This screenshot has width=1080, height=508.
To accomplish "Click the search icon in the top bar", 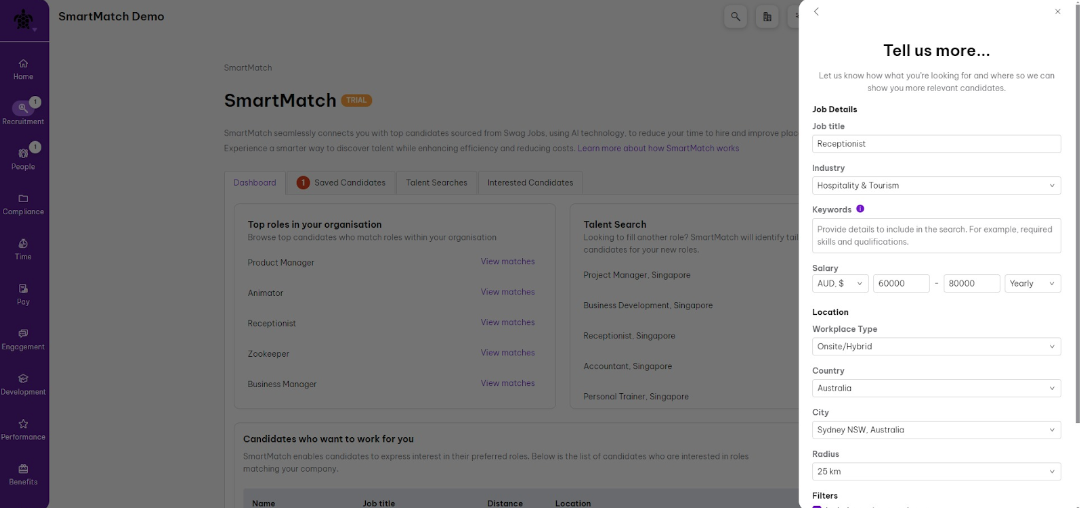I will (736, 17).
